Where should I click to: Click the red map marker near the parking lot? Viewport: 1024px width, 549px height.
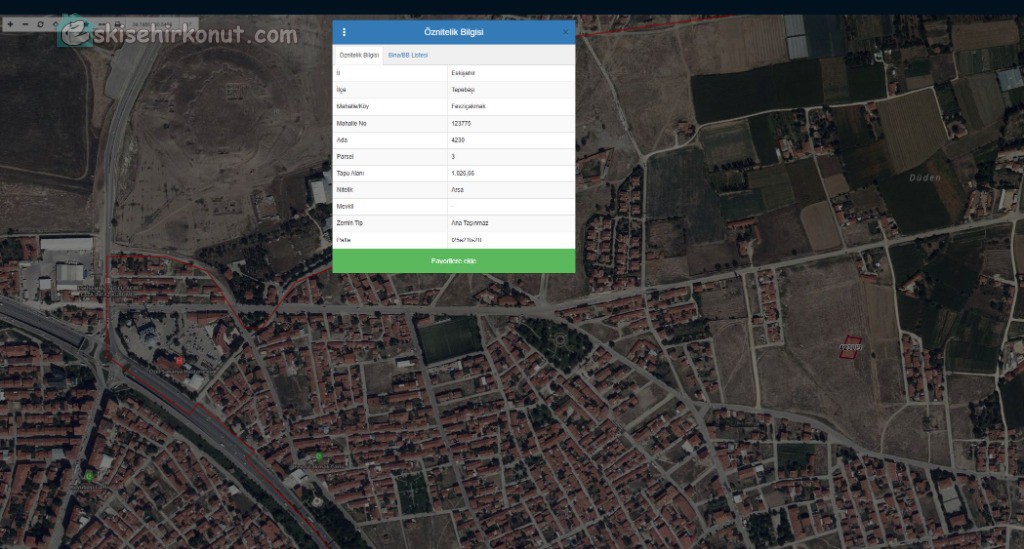(x=179, y=360)
